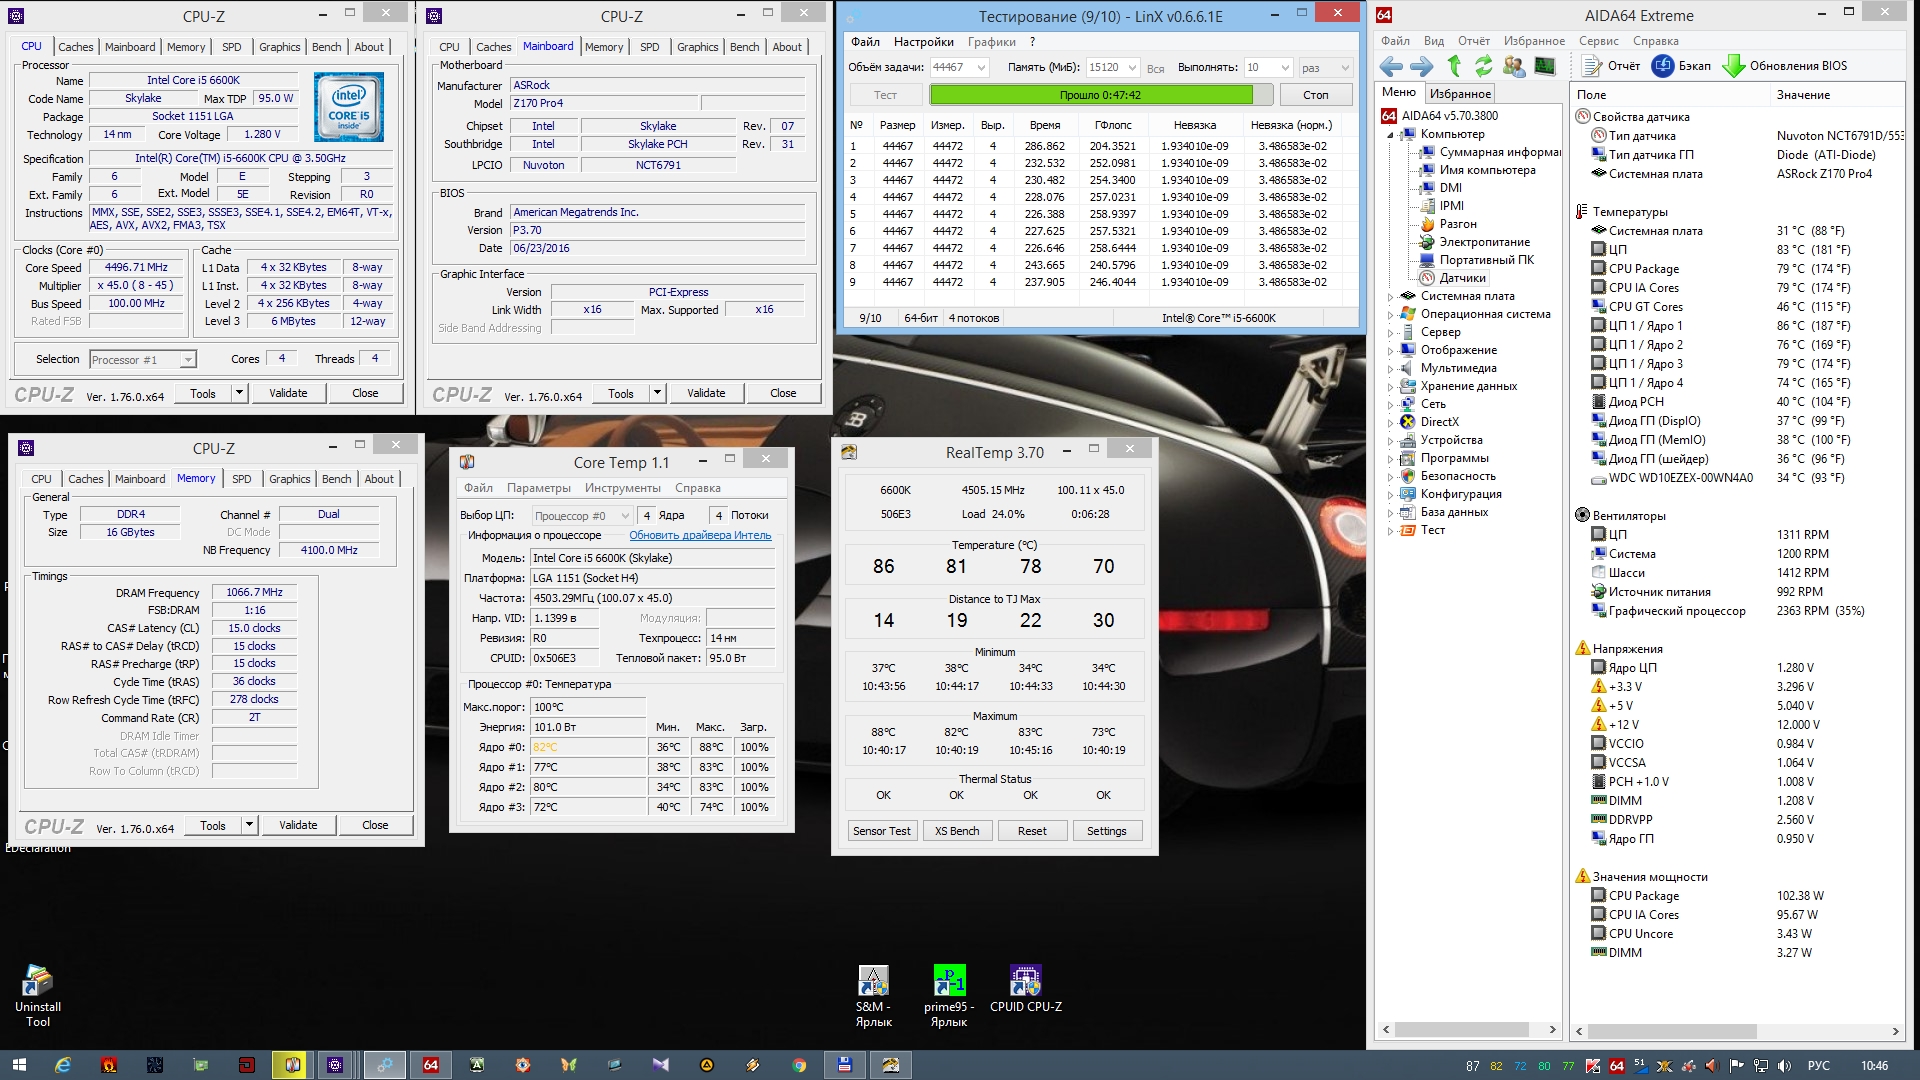Viewport: 1920px width, 1080px height.
Task: Click Обновления BIOS green download arrow
Action: (x=1734, y=66)
